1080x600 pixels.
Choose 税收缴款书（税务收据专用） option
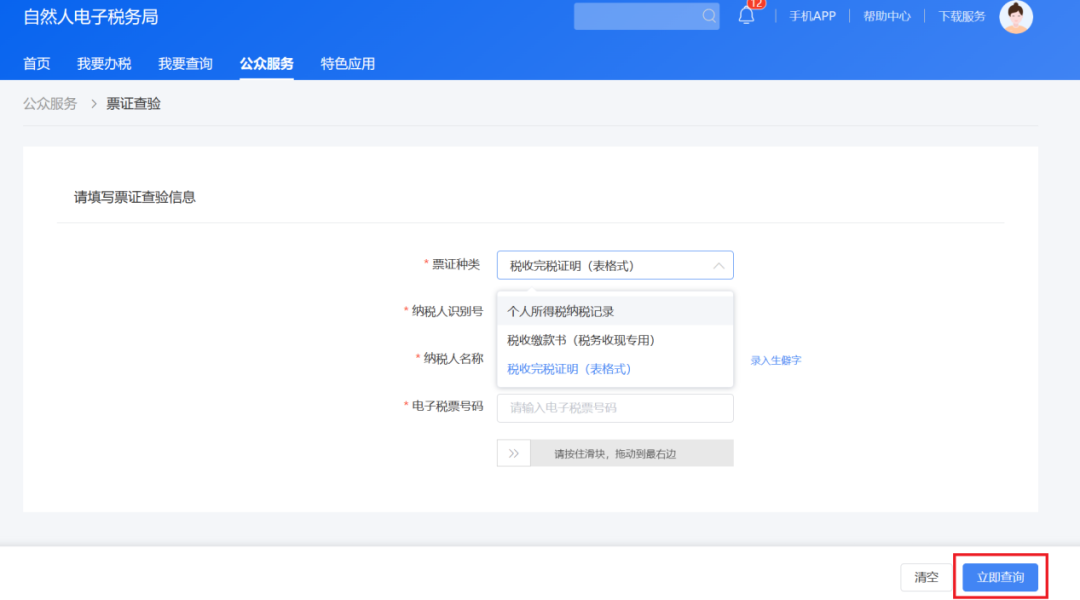tap(582, 339)
